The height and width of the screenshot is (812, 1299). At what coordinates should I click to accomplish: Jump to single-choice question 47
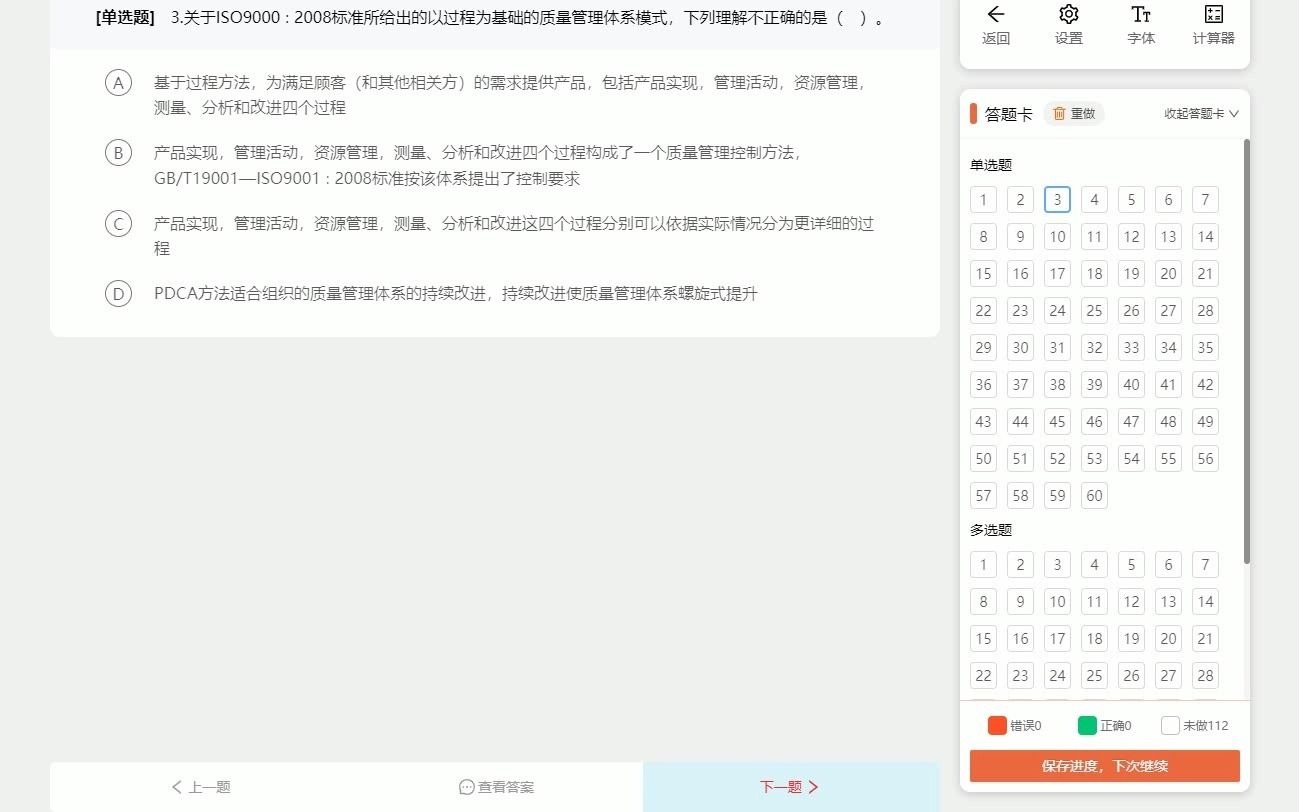(1131, 421)
